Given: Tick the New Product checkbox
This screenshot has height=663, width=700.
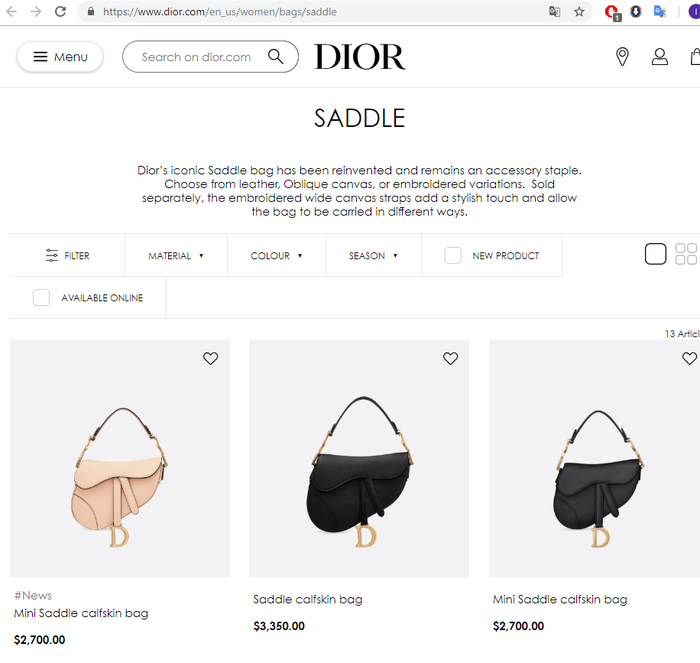Looking at the screenshot, I should pyautogui.click(x=453, y=255).
